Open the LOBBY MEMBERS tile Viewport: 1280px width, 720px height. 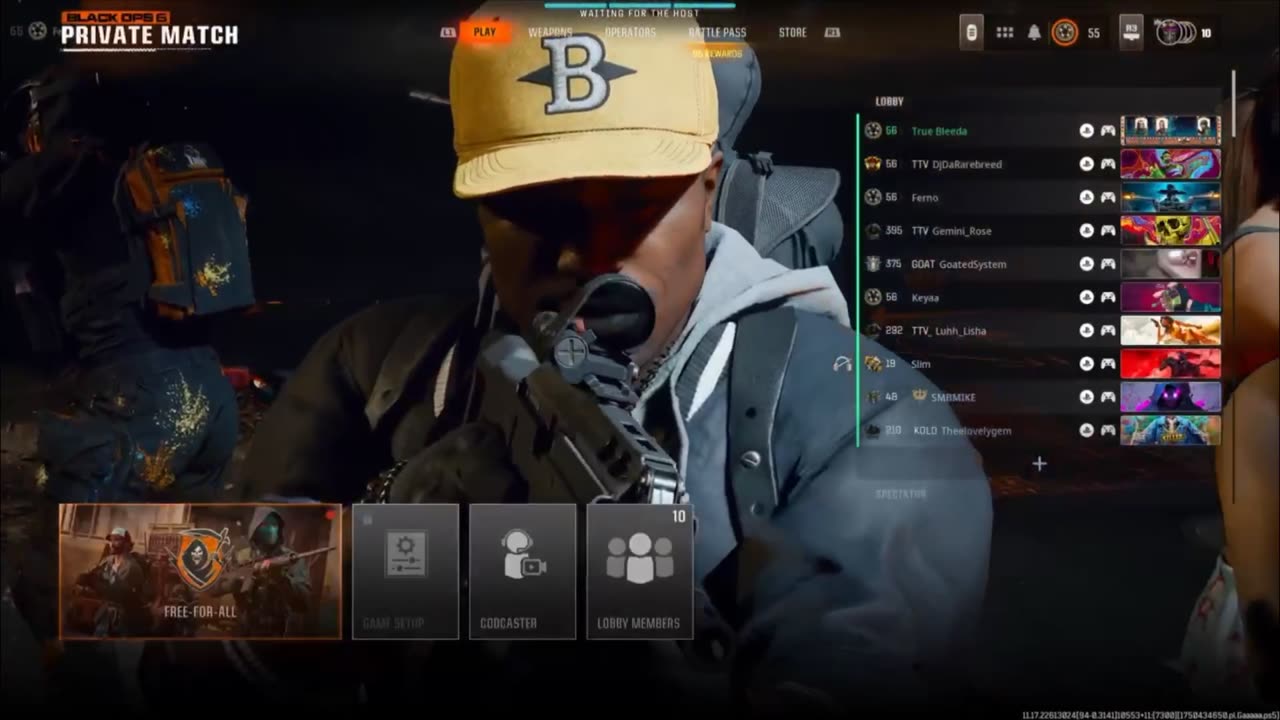click(x=639, y=571)
